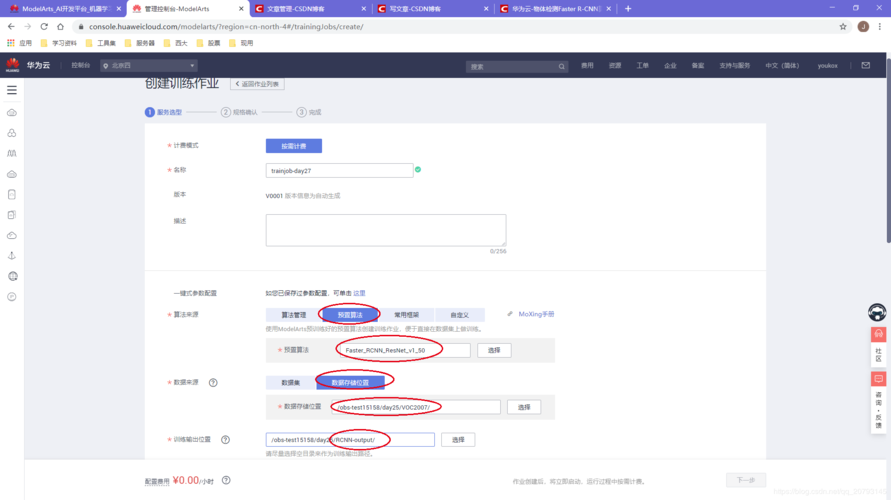Click 选择 next to the training output path
Viewport: 891px width, 500px height.
pyautogui.click(x=458, y=439)
